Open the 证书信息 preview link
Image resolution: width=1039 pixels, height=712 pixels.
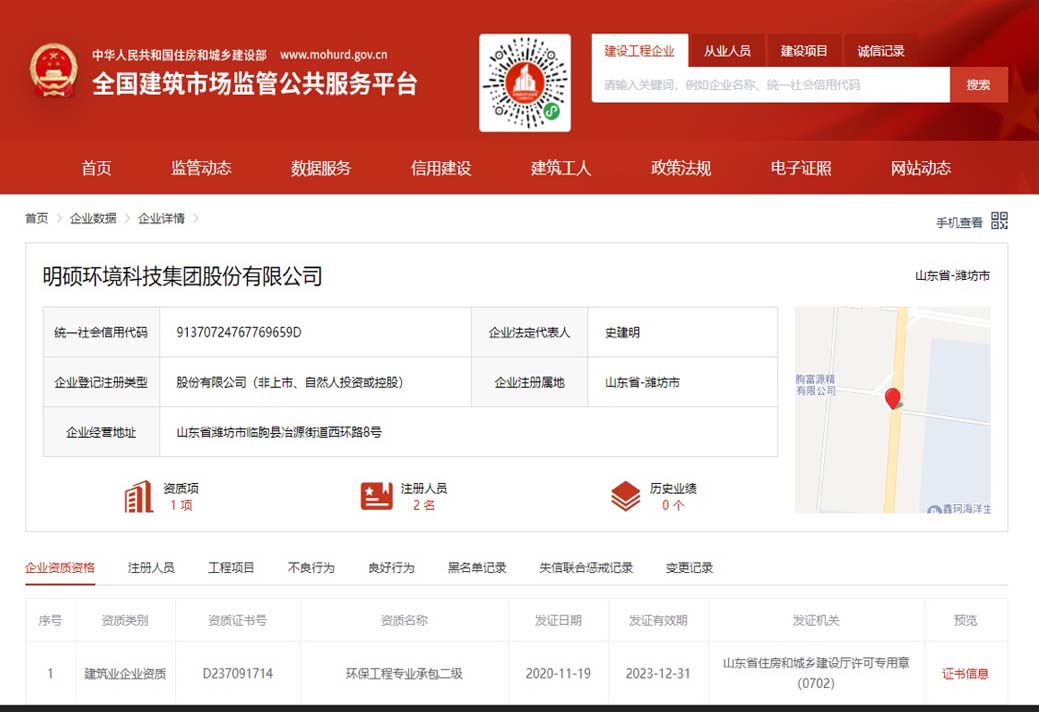click(x=965, y=674)
